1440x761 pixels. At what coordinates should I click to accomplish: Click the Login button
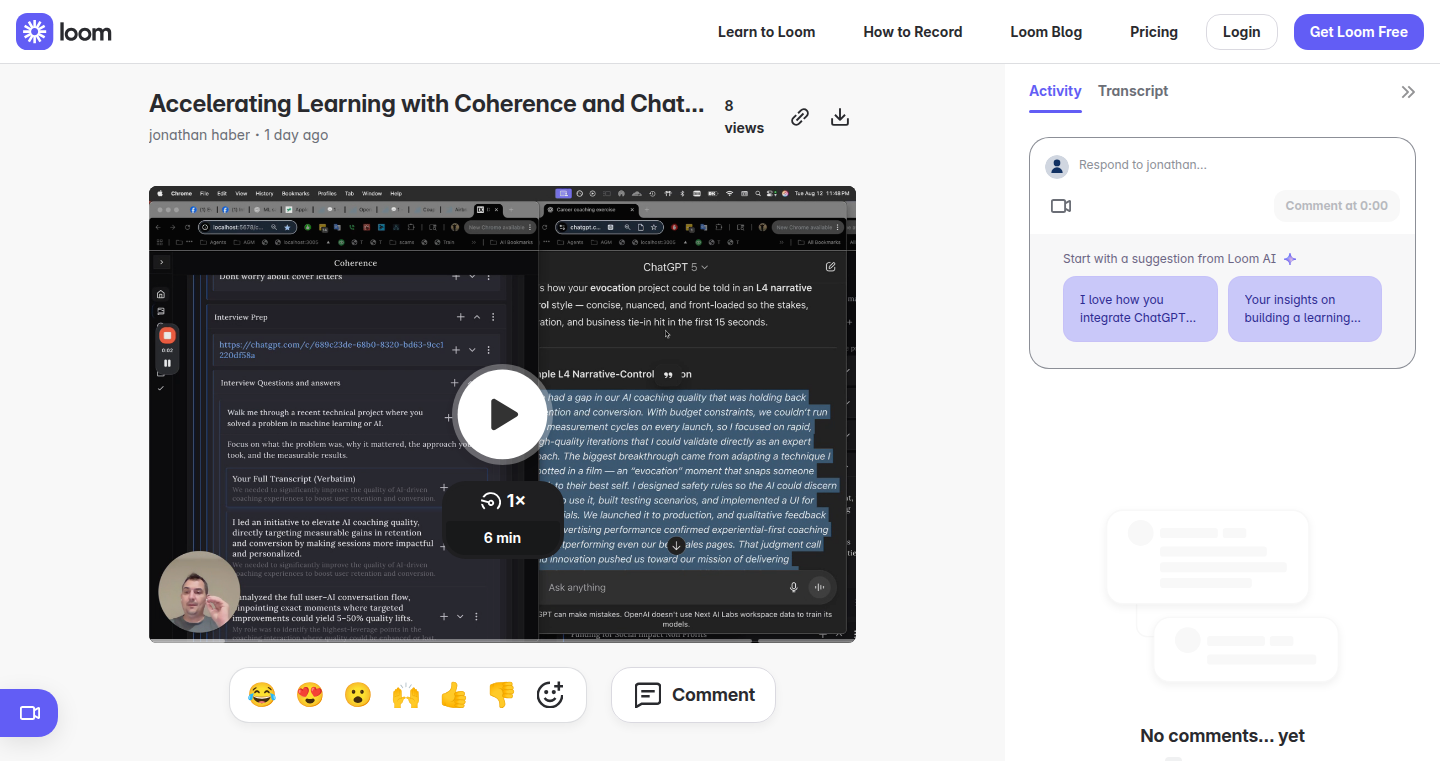pyautogui.click(x=1241, y=32)
